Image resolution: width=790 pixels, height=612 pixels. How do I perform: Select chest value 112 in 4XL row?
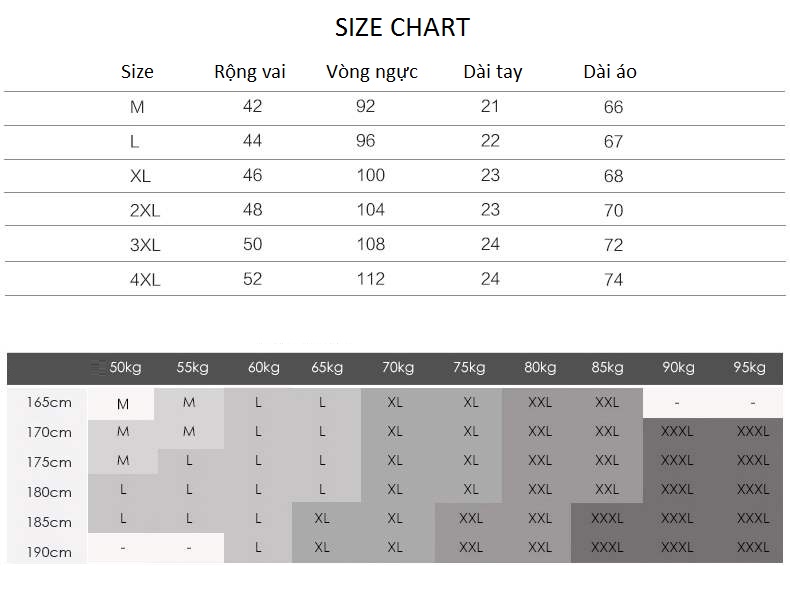(370, 279)
